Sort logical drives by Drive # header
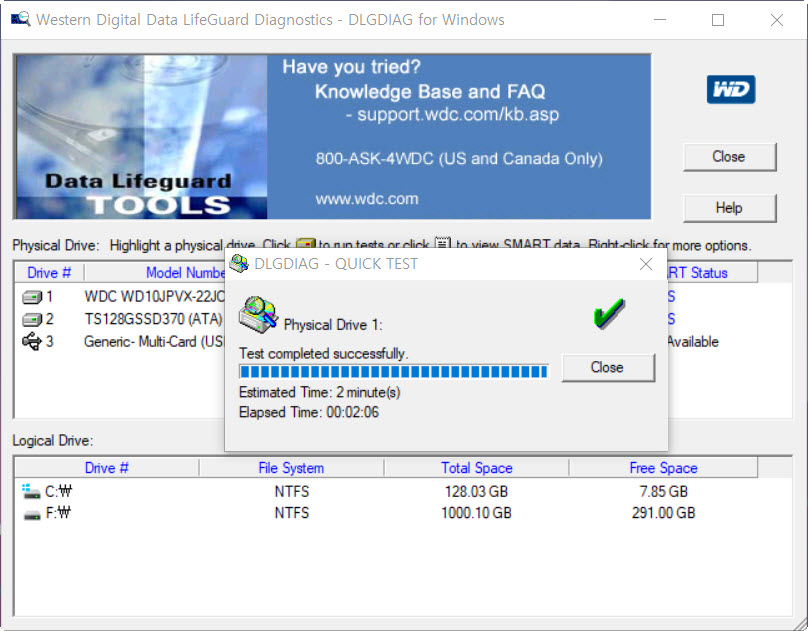Screen dimensions: 808x631 coord(107,468)
